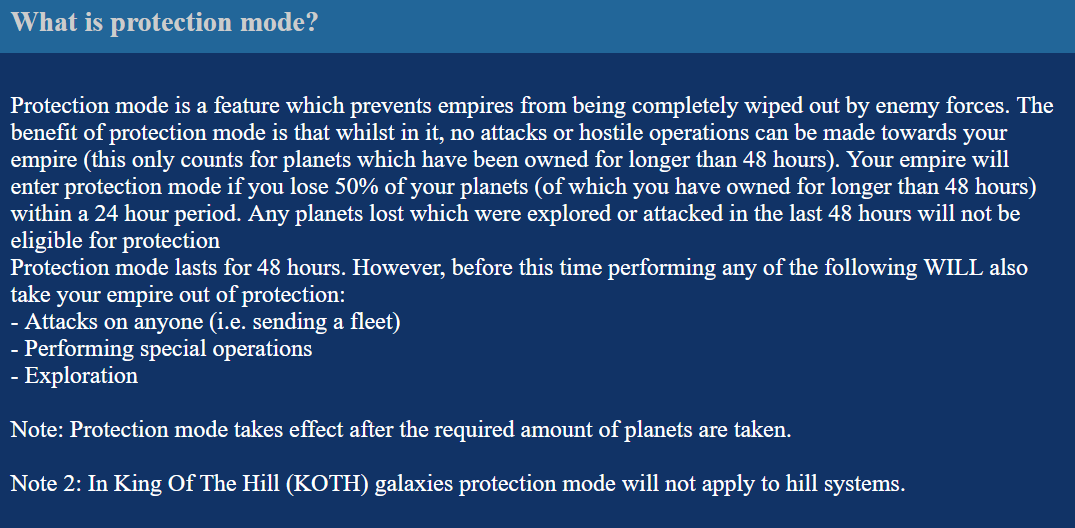Click the 'Note 2' KOTH galaxies line

click(x=458, y=484)
